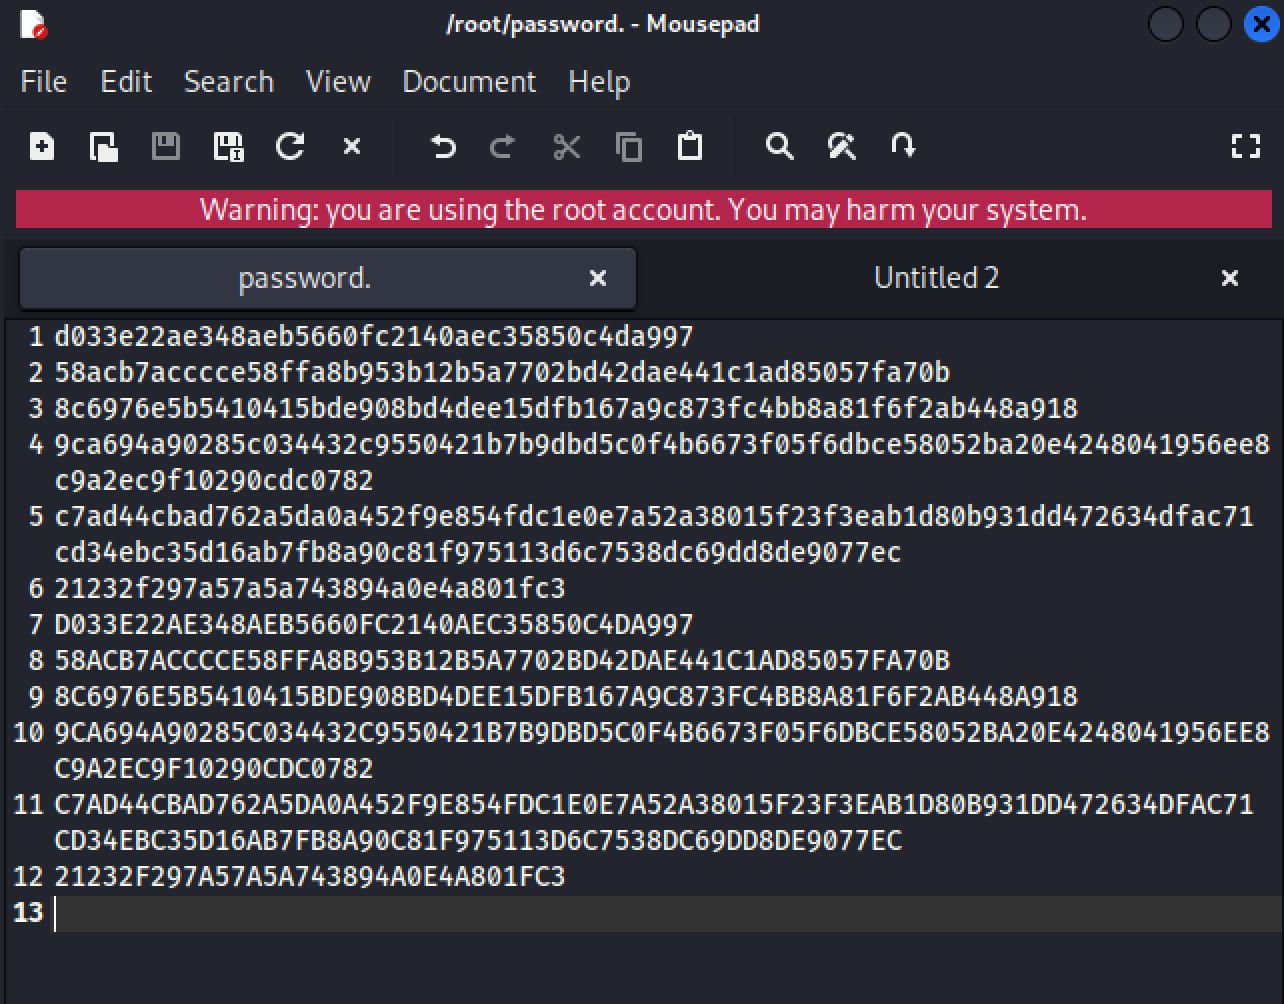The height and width of the screenshot is (1004, 1284).
Task: Open Find and Replace tool
Action: click(x=842, y=147)
